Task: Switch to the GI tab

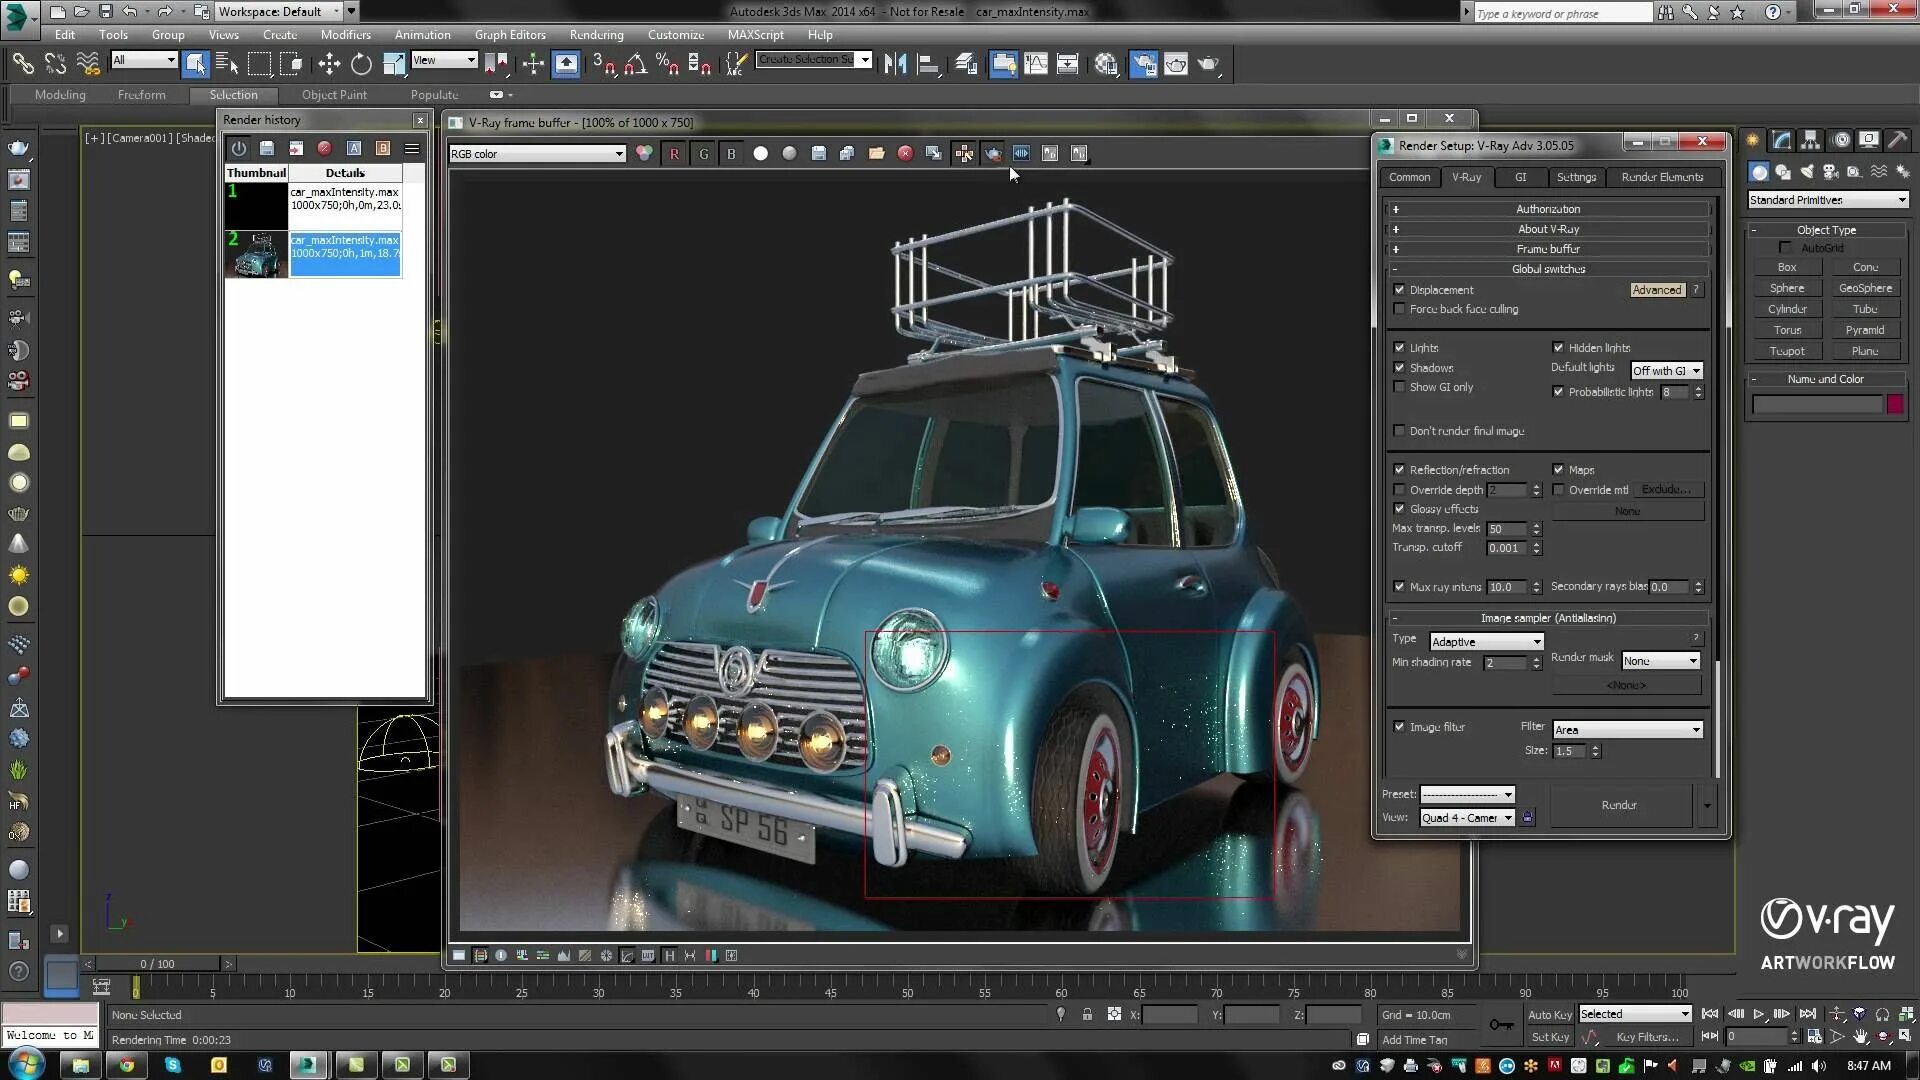Action: pos(1520,177)
